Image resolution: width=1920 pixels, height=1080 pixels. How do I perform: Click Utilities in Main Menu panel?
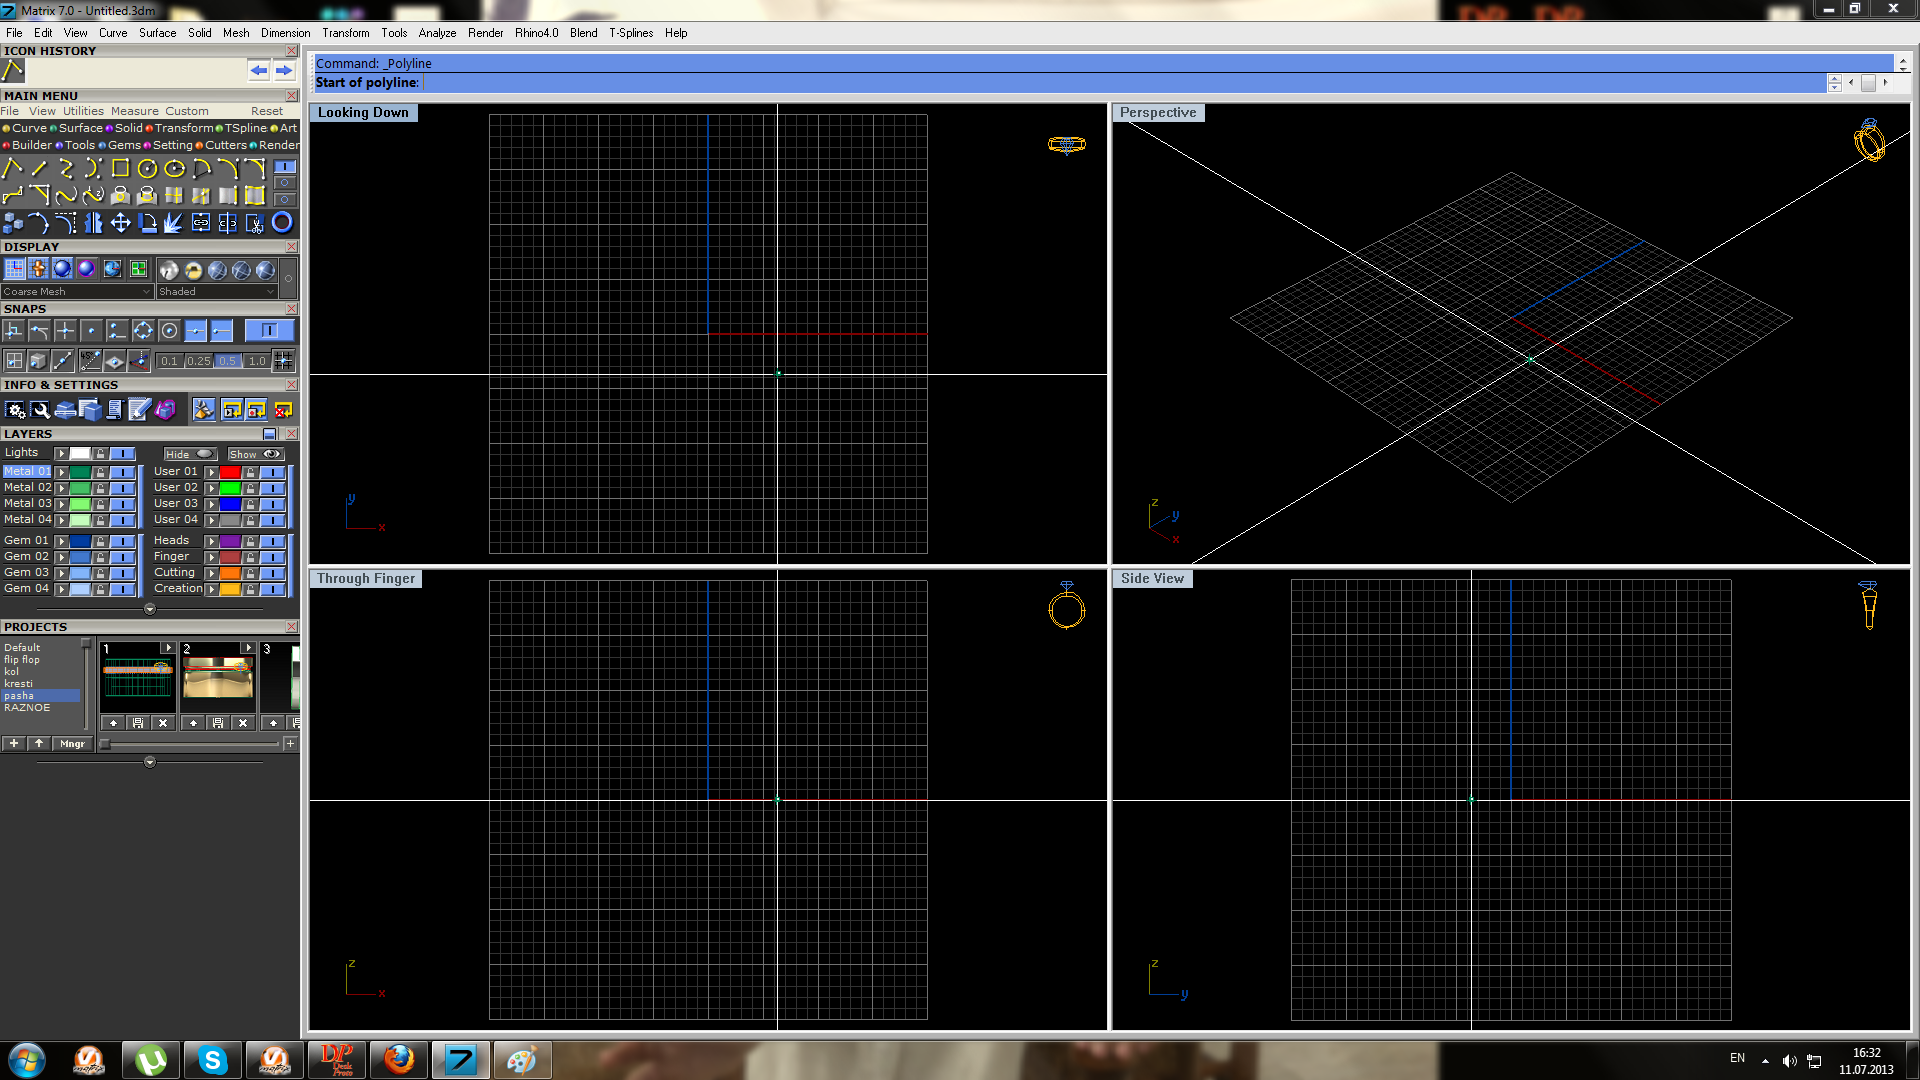[x=83, y=111]
